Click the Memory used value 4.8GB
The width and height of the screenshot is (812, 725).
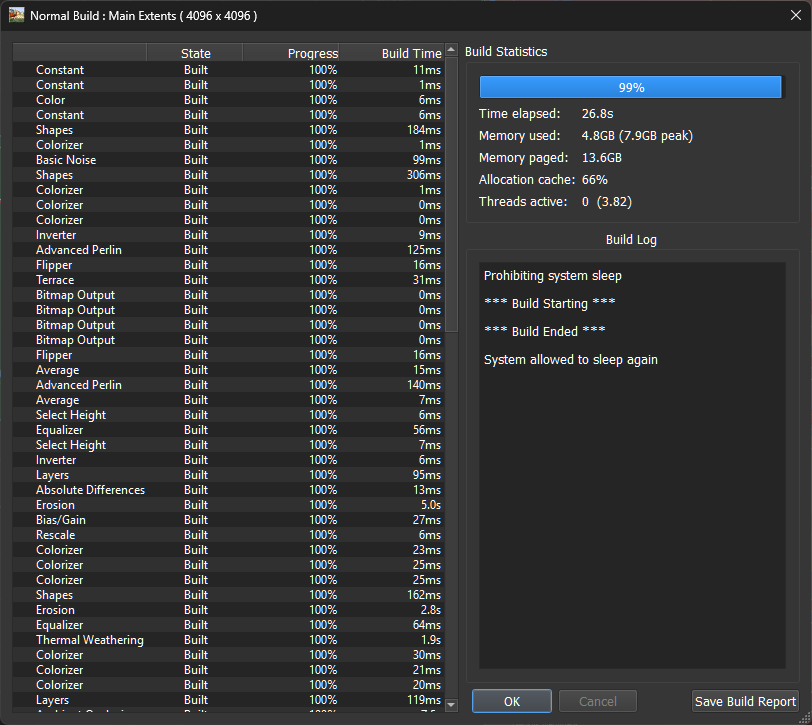point(637,136)
